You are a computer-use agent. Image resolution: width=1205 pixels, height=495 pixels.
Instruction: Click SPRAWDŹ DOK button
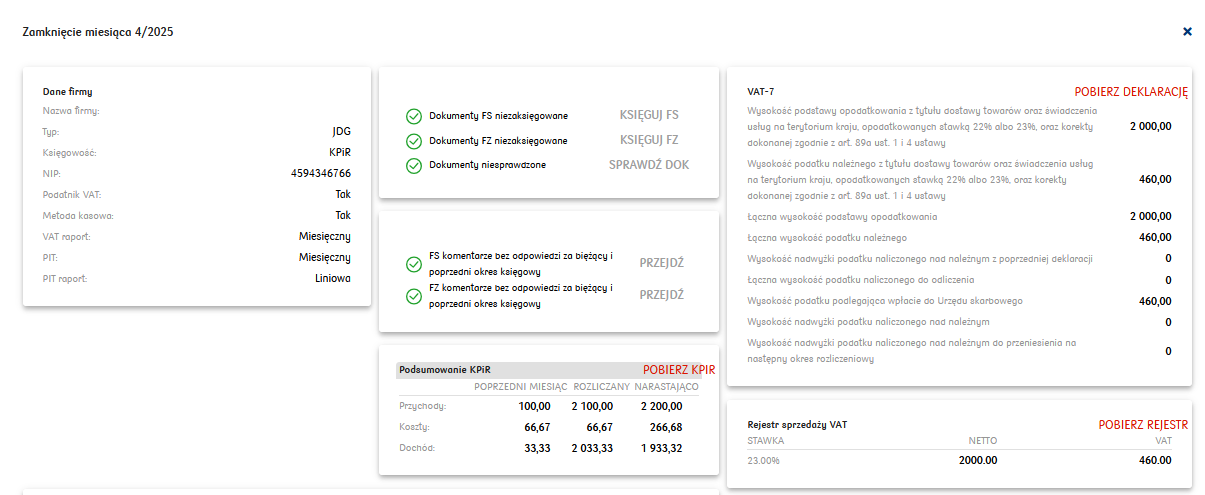(649, 164)
